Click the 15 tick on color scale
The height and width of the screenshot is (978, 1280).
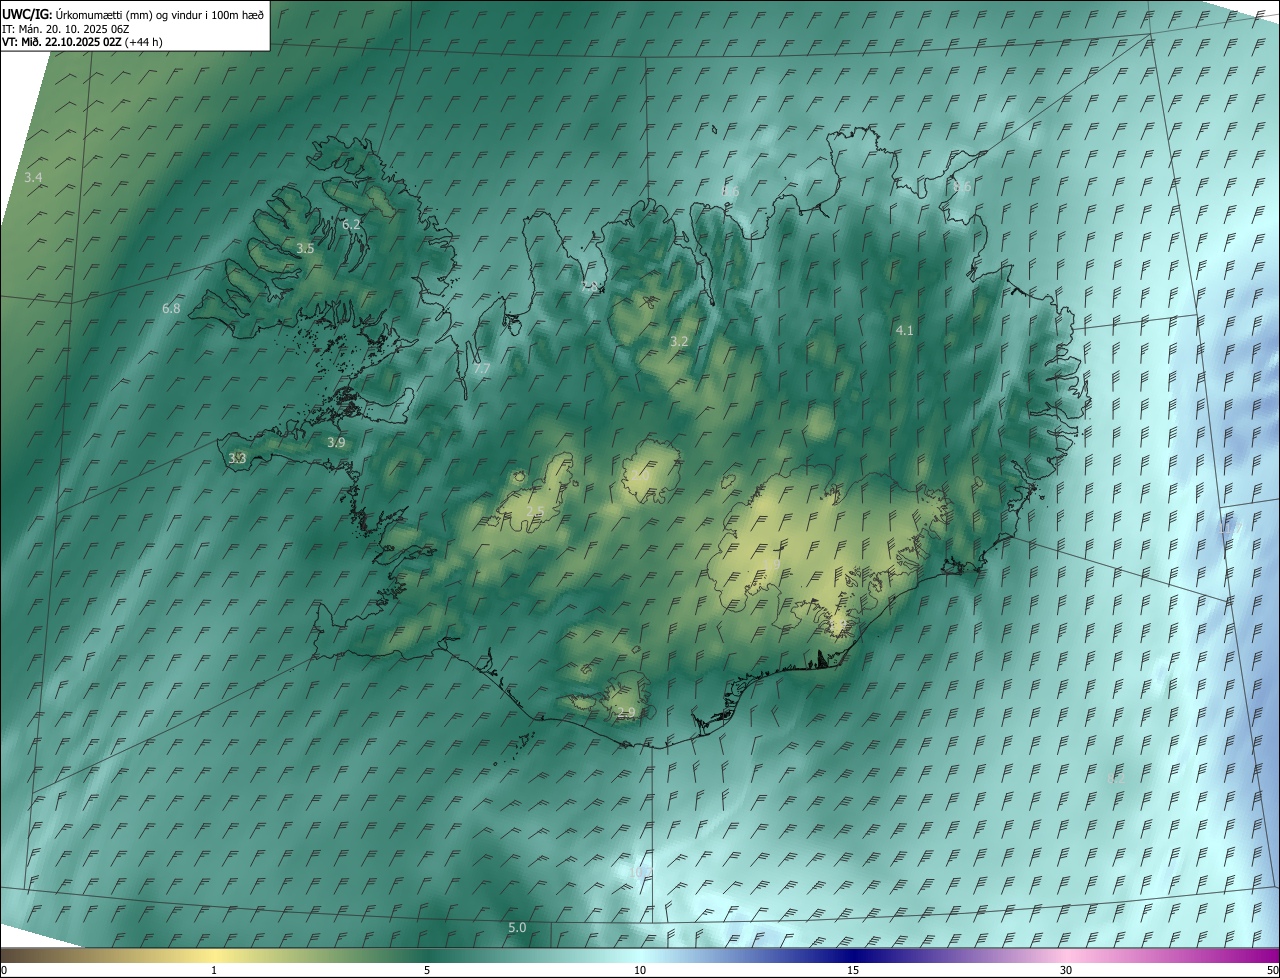[853, 970]
